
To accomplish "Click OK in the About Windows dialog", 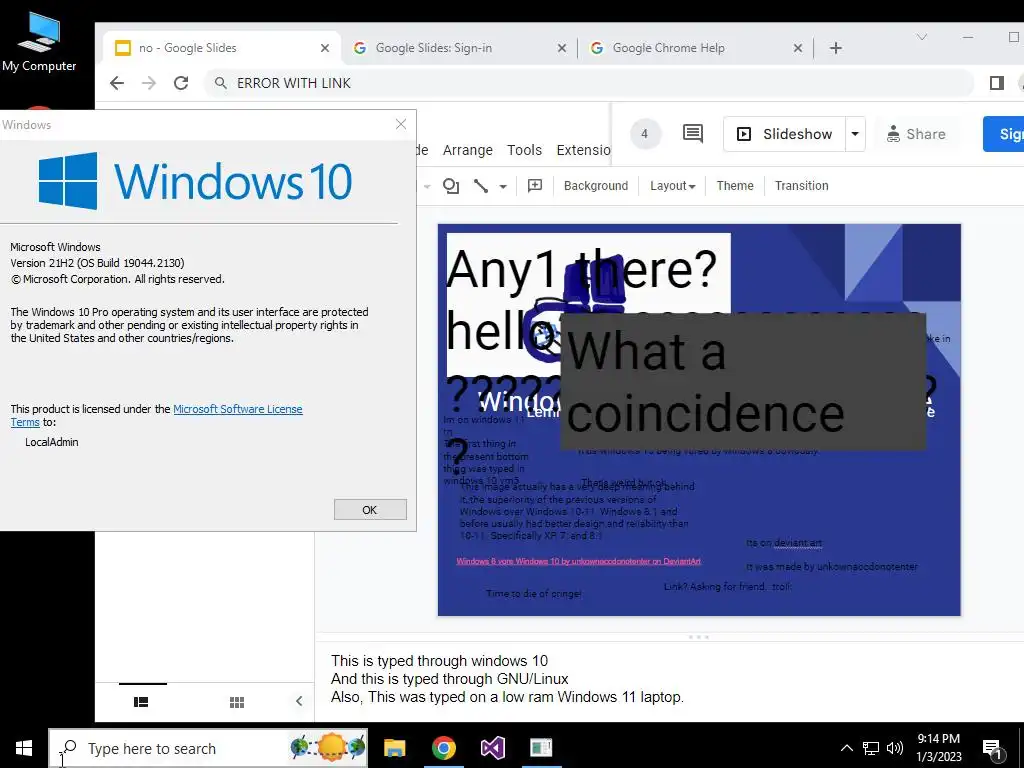I will point(370,510).
